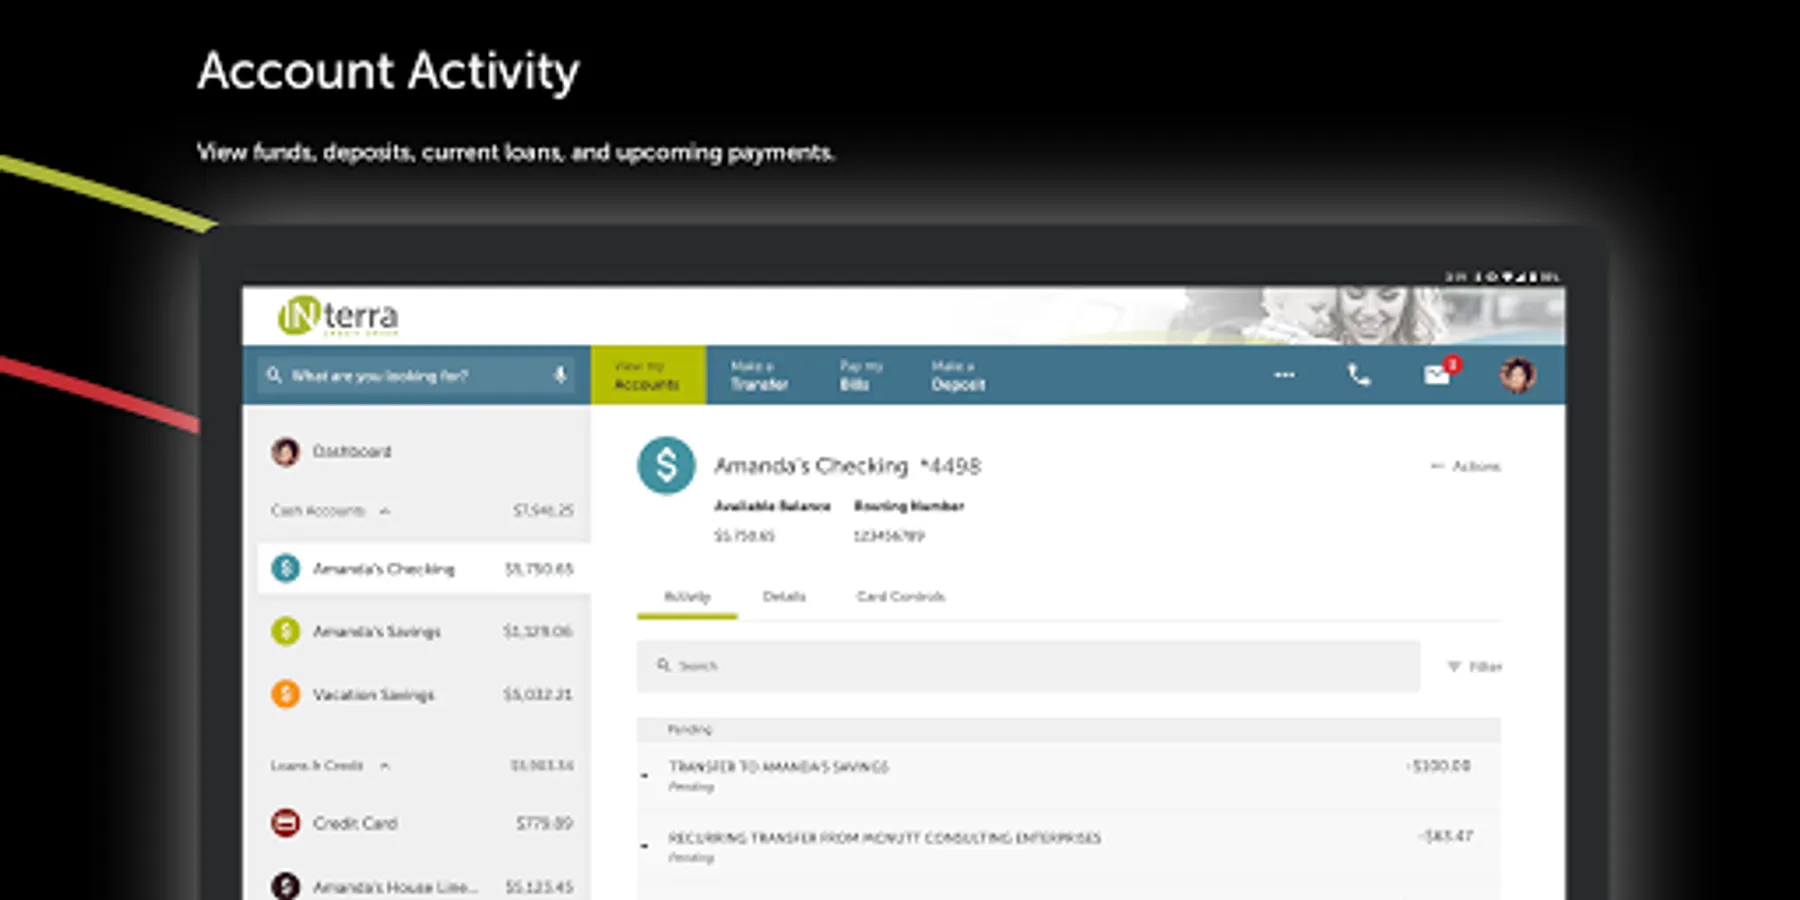Select Amanda's Checking in the sidebar

click(x=423, y=569)
